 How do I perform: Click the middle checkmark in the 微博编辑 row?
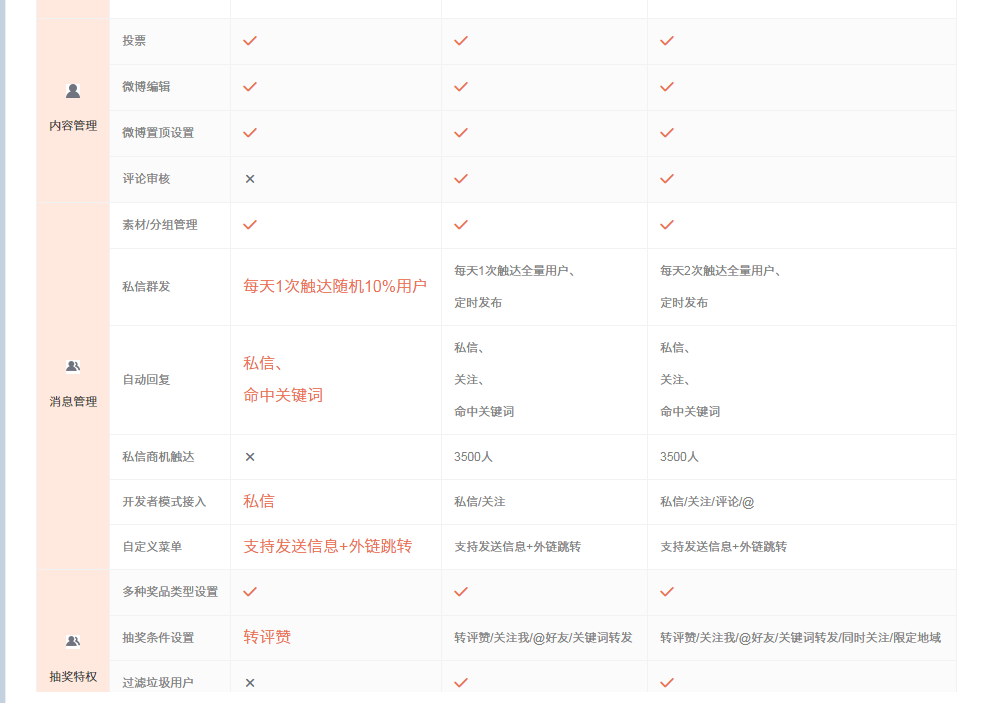click(x=461, y=87)
